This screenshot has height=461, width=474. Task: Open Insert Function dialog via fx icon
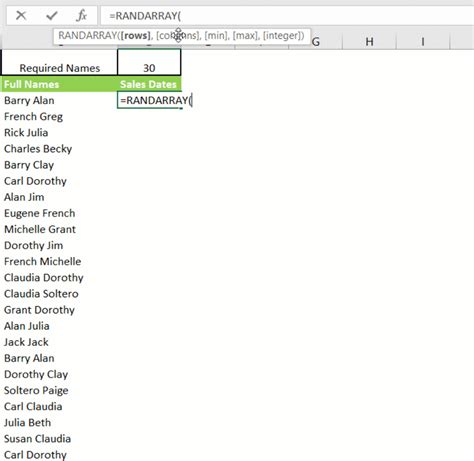click(82, 15)
